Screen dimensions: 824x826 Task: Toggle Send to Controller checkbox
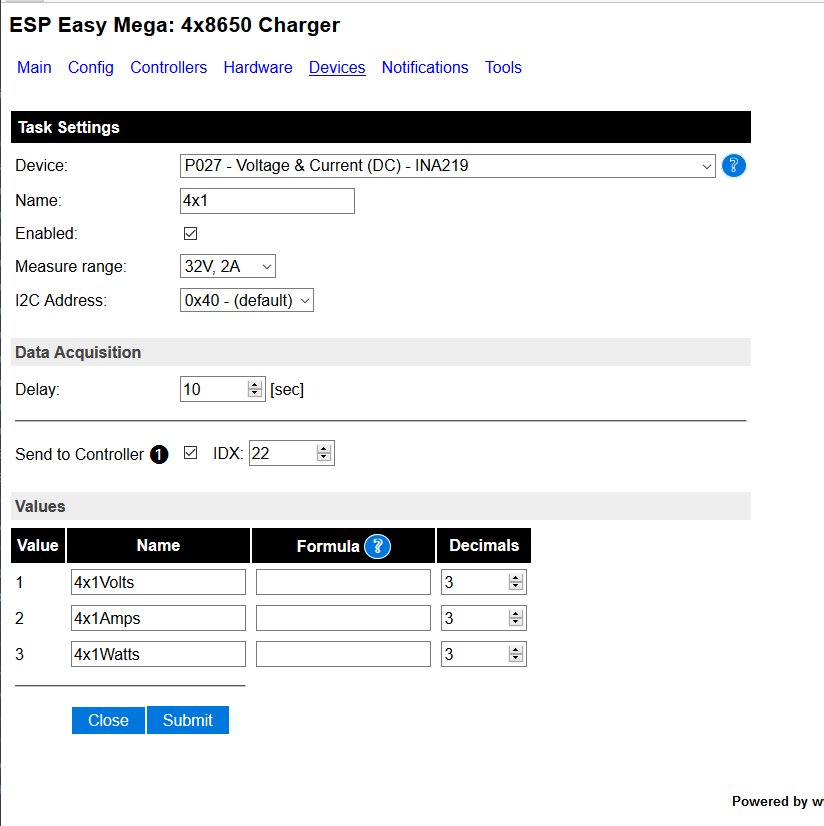[x=190, y=453]
